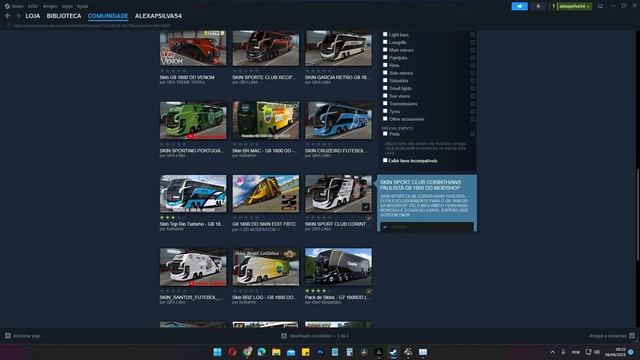Click Adicionar jogo at bottom left
The image size is (640, 360).
[x=23, y=336]
